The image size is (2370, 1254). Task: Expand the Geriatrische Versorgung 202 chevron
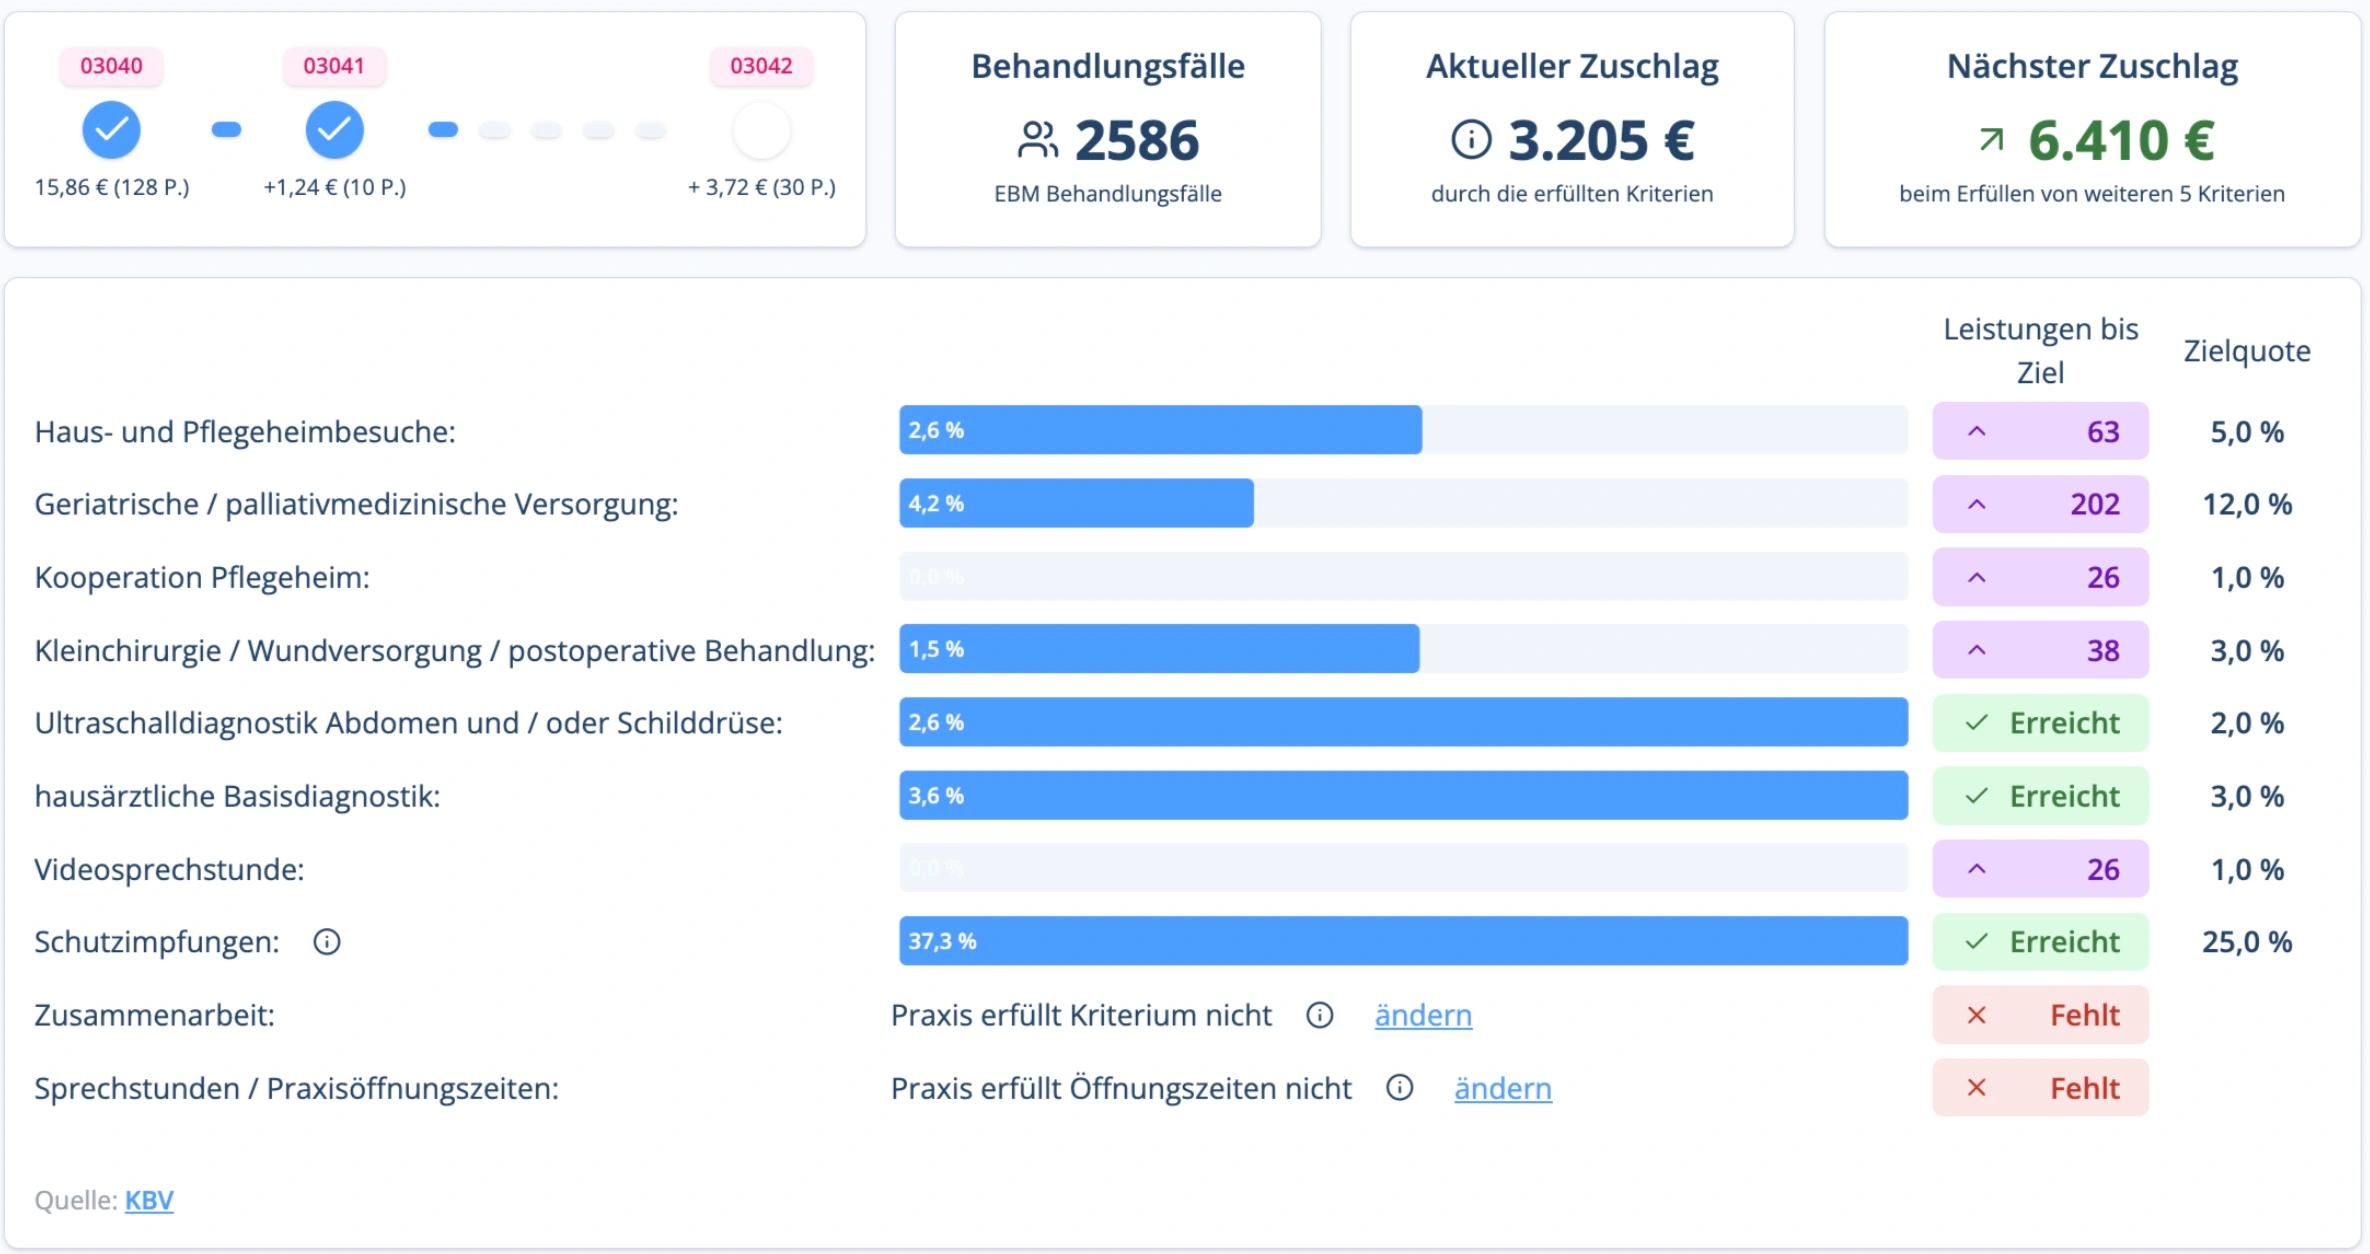click(x=1976, y=504)
